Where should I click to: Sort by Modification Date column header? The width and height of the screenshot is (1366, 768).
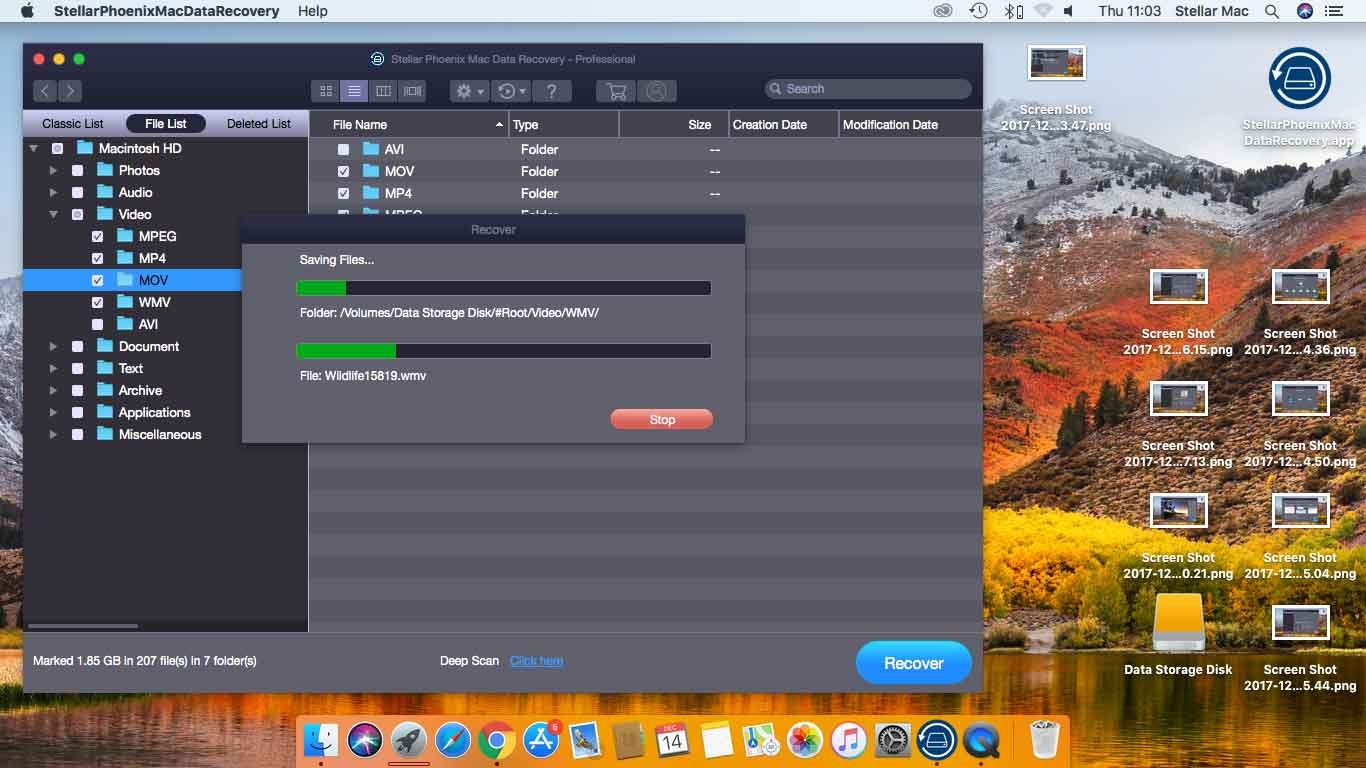click(910, 125)
